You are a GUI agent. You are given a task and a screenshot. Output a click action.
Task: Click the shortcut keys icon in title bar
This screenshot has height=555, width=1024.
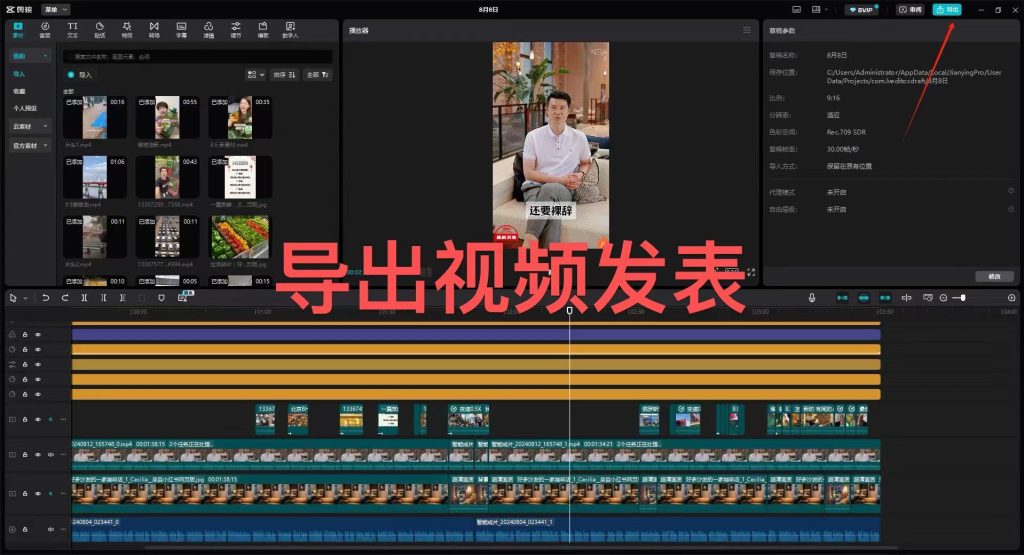pyautogui.click(x=796, y=10)
